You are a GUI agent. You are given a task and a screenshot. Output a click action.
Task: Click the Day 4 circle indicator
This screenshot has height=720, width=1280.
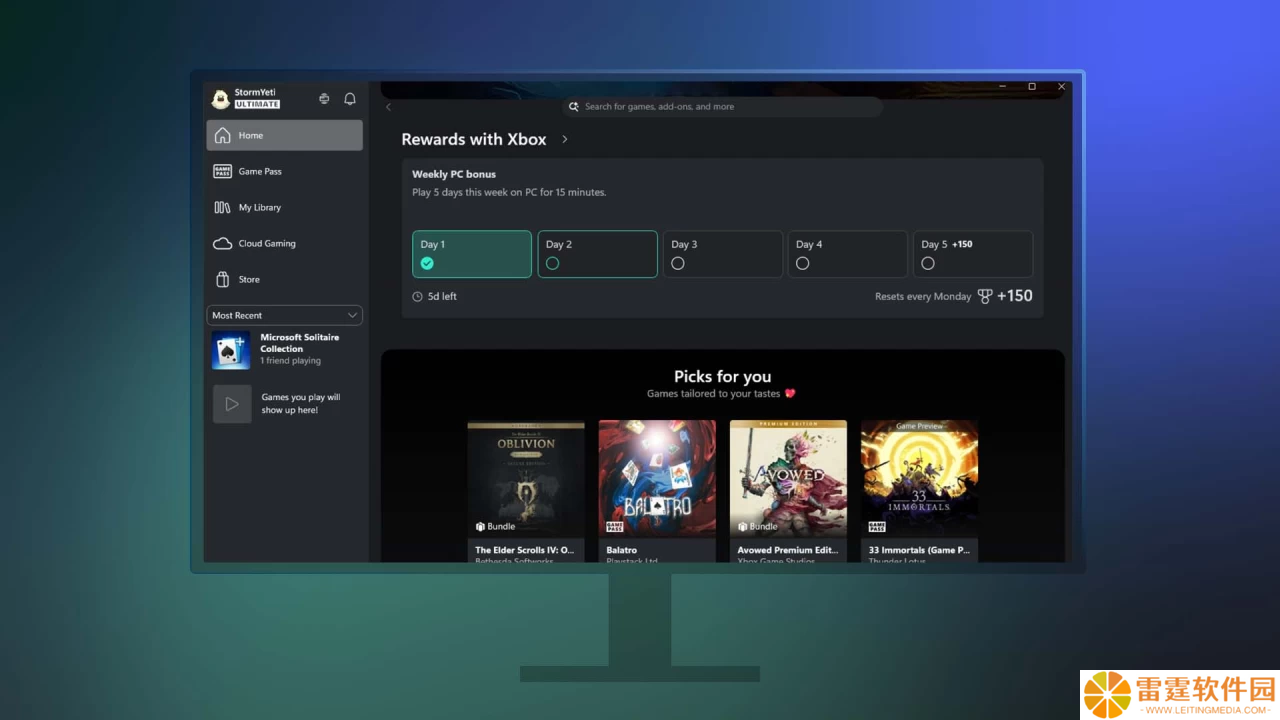pos(803,263)
